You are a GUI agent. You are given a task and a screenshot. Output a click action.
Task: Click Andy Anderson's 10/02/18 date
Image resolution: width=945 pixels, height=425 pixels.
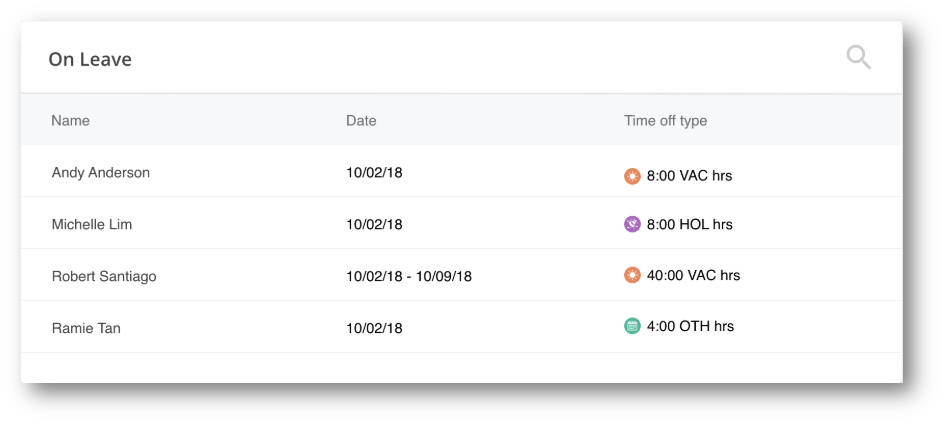point(374,173)
